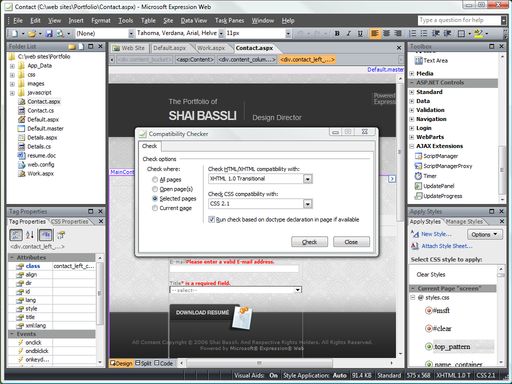Open the Format menu

click(101, 21)
